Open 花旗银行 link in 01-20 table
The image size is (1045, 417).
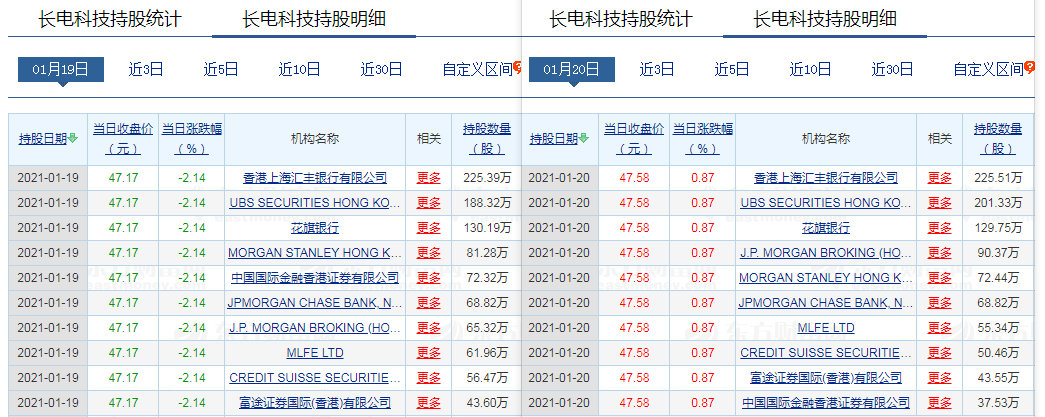click(826, 228)
